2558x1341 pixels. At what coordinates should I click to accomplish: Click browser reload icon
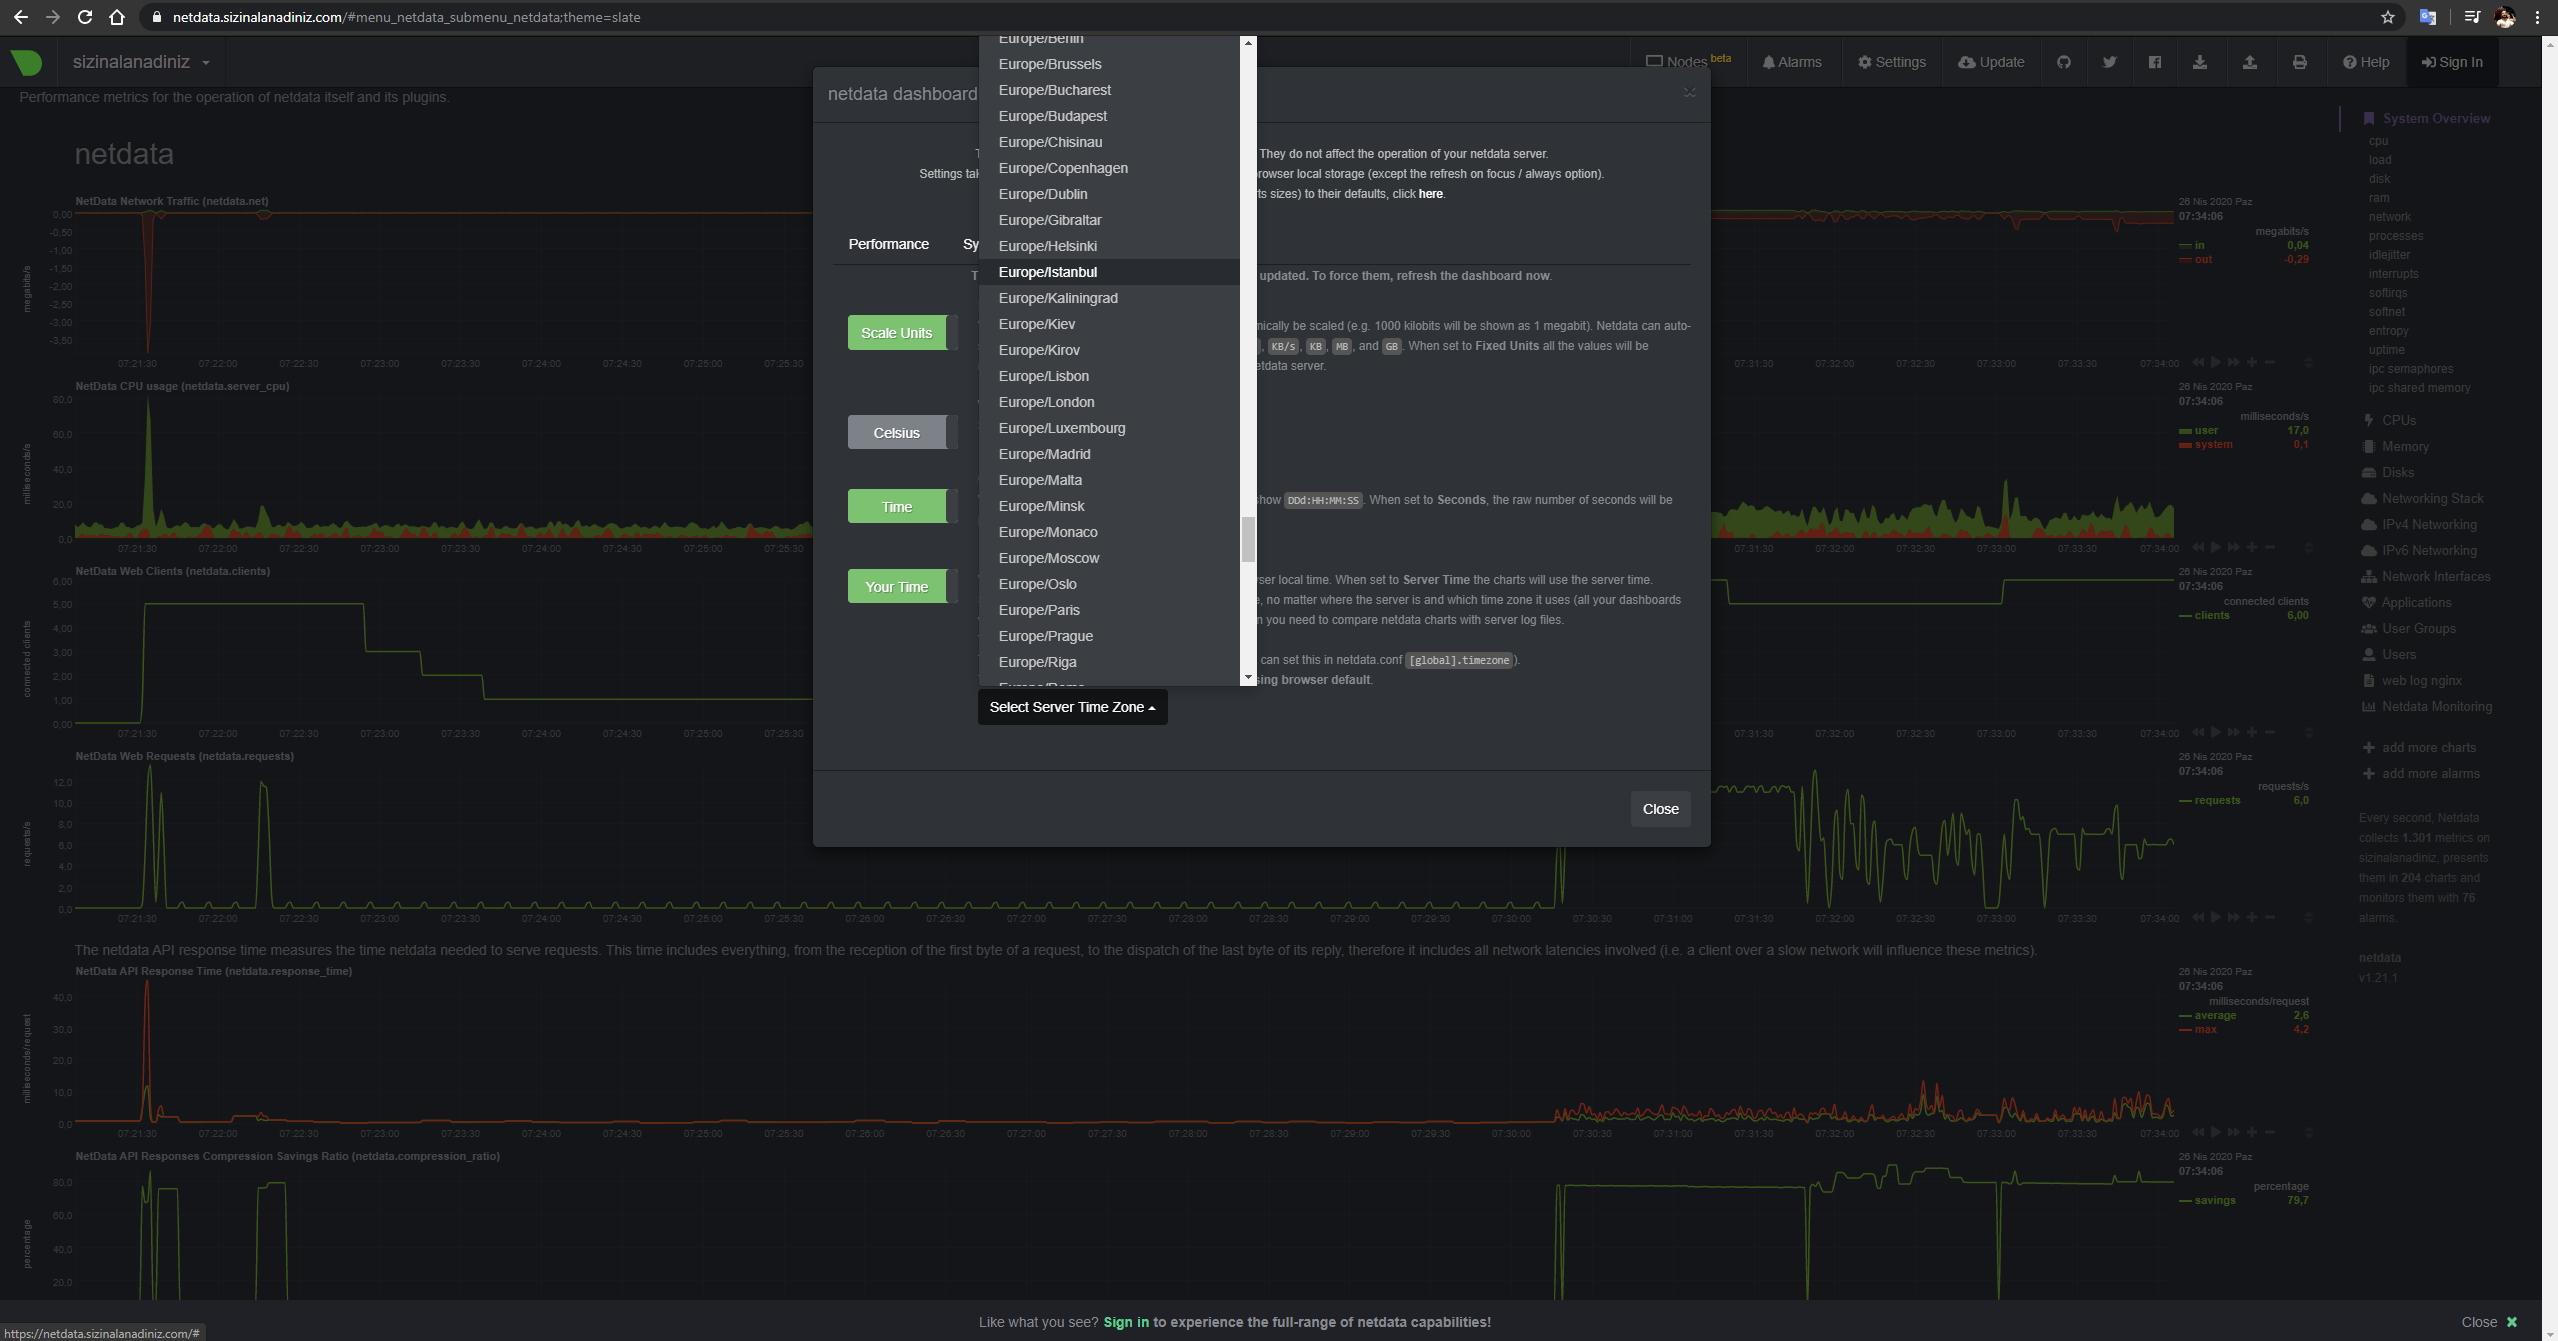pos(85,17)
